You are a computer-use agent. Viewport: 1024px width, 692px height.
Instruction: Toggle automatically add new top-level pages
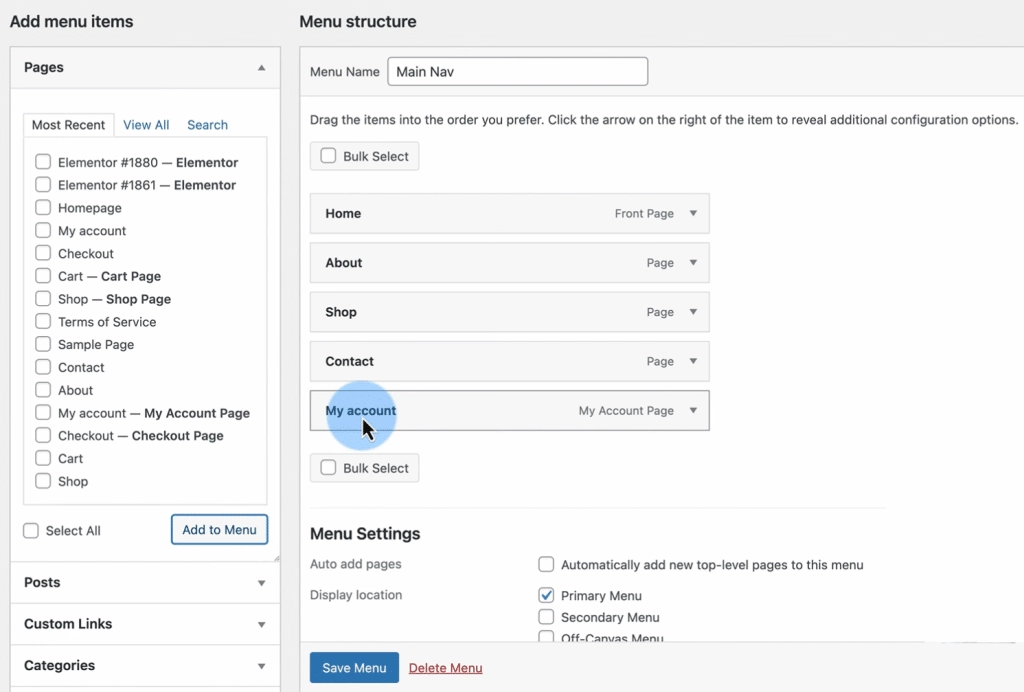(x=546, y=565)
